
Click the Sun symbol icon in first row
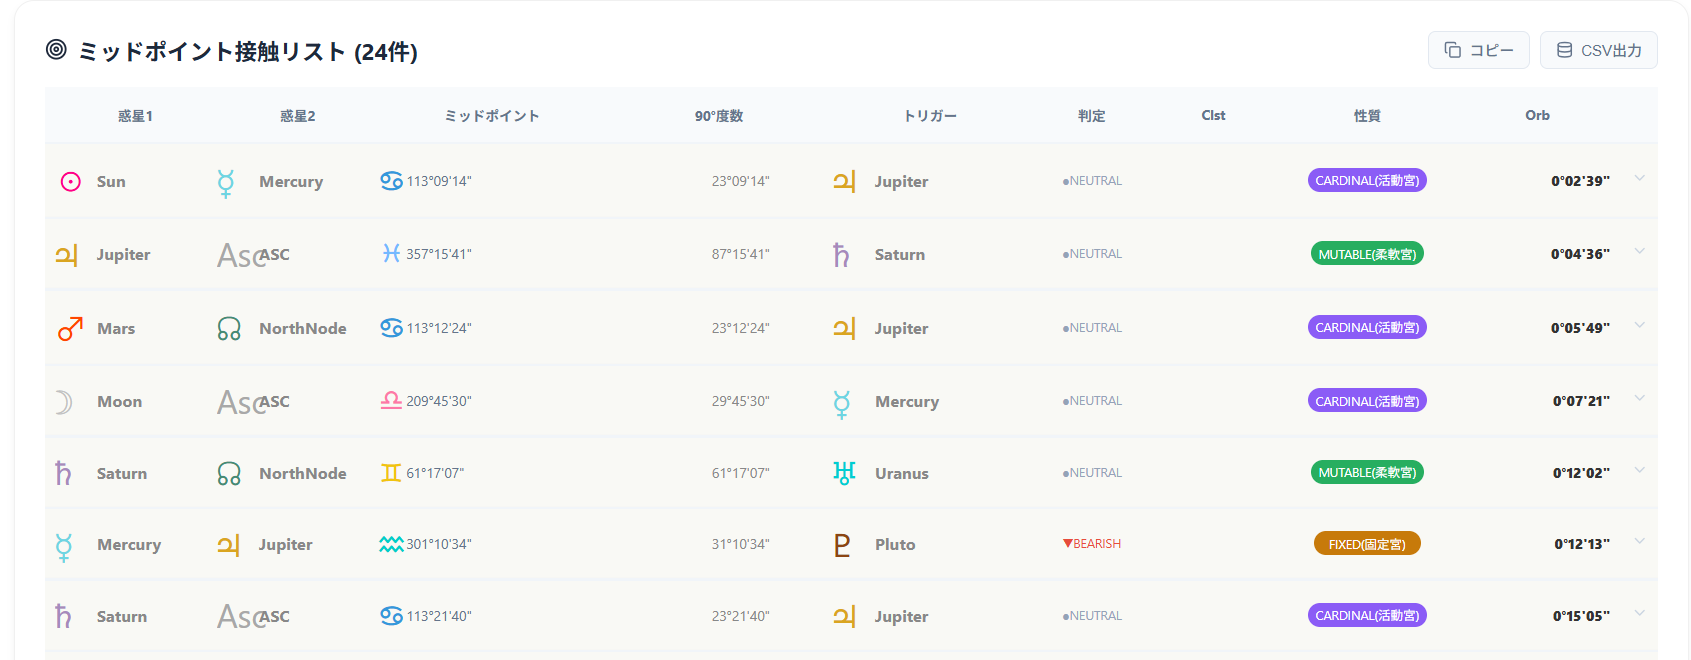point(70,182)
